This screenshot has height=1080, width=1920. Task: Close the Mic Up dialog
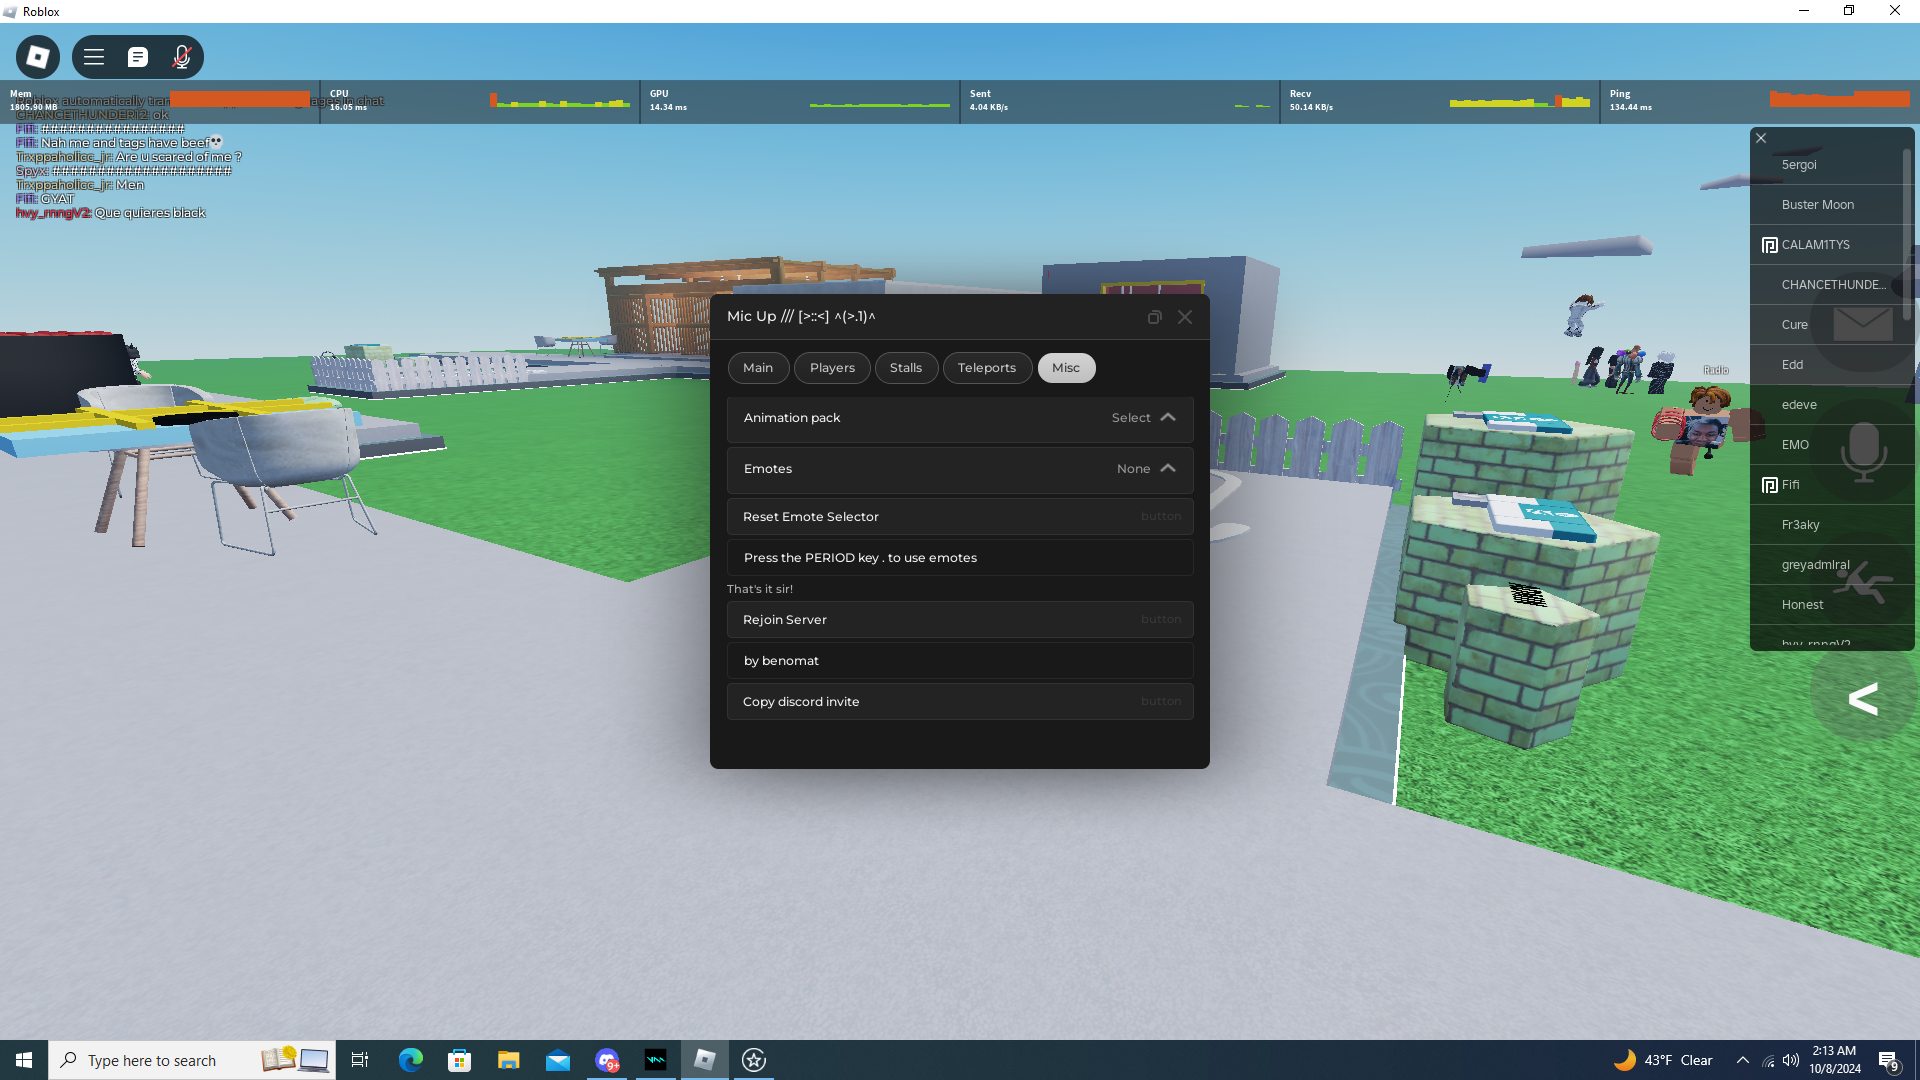pyautogui.click(x=1185, y=317)
